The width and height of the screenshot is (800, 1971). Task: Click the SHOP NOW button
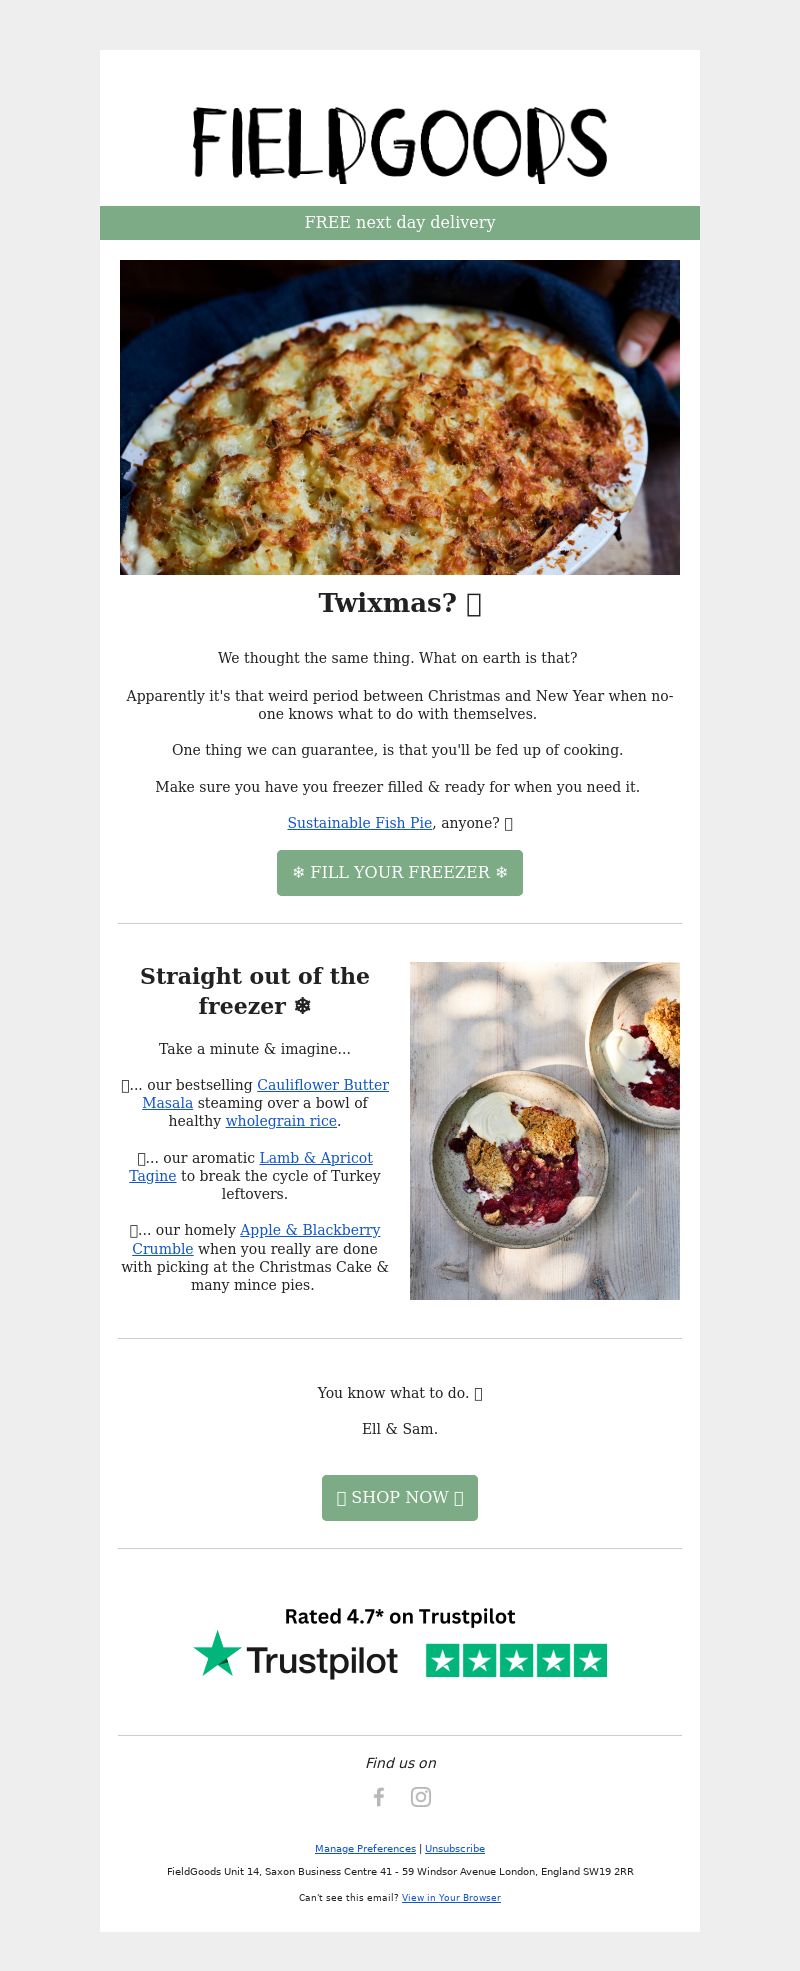click(x=400, y=1498)
